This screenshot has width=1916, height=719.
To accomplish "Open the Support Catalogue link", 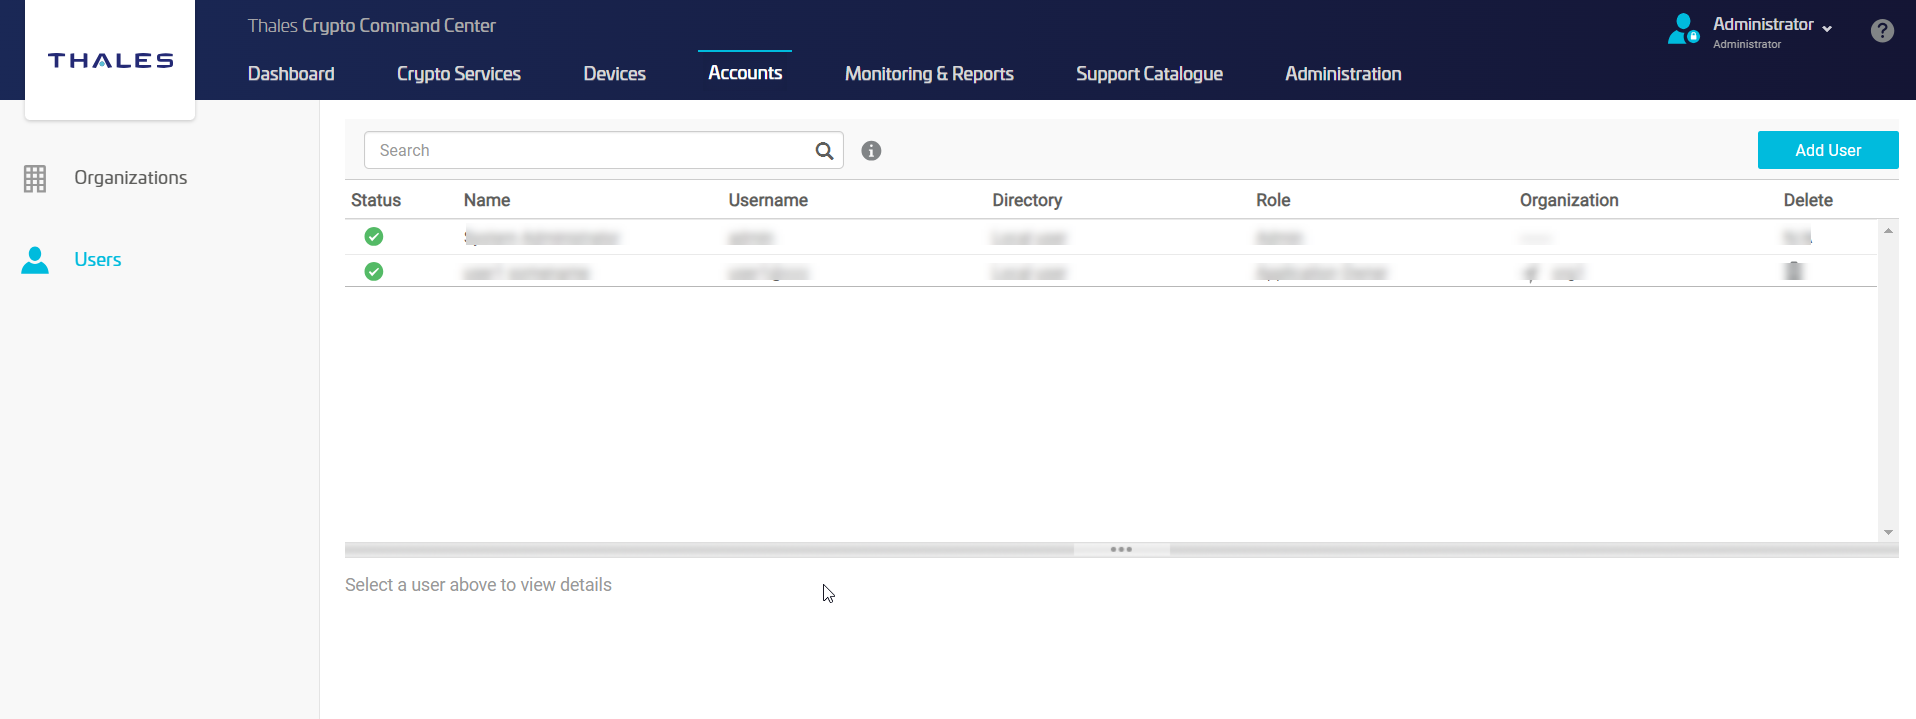I will (1148, 74).
